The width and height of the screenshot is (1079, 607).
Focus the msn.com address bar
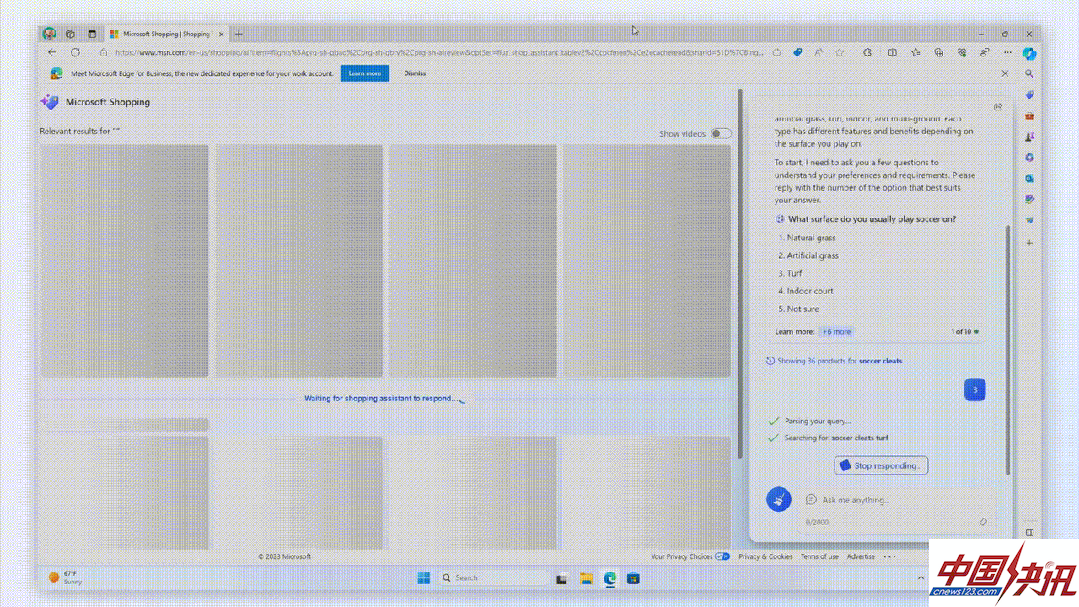[x=439, y=52]
